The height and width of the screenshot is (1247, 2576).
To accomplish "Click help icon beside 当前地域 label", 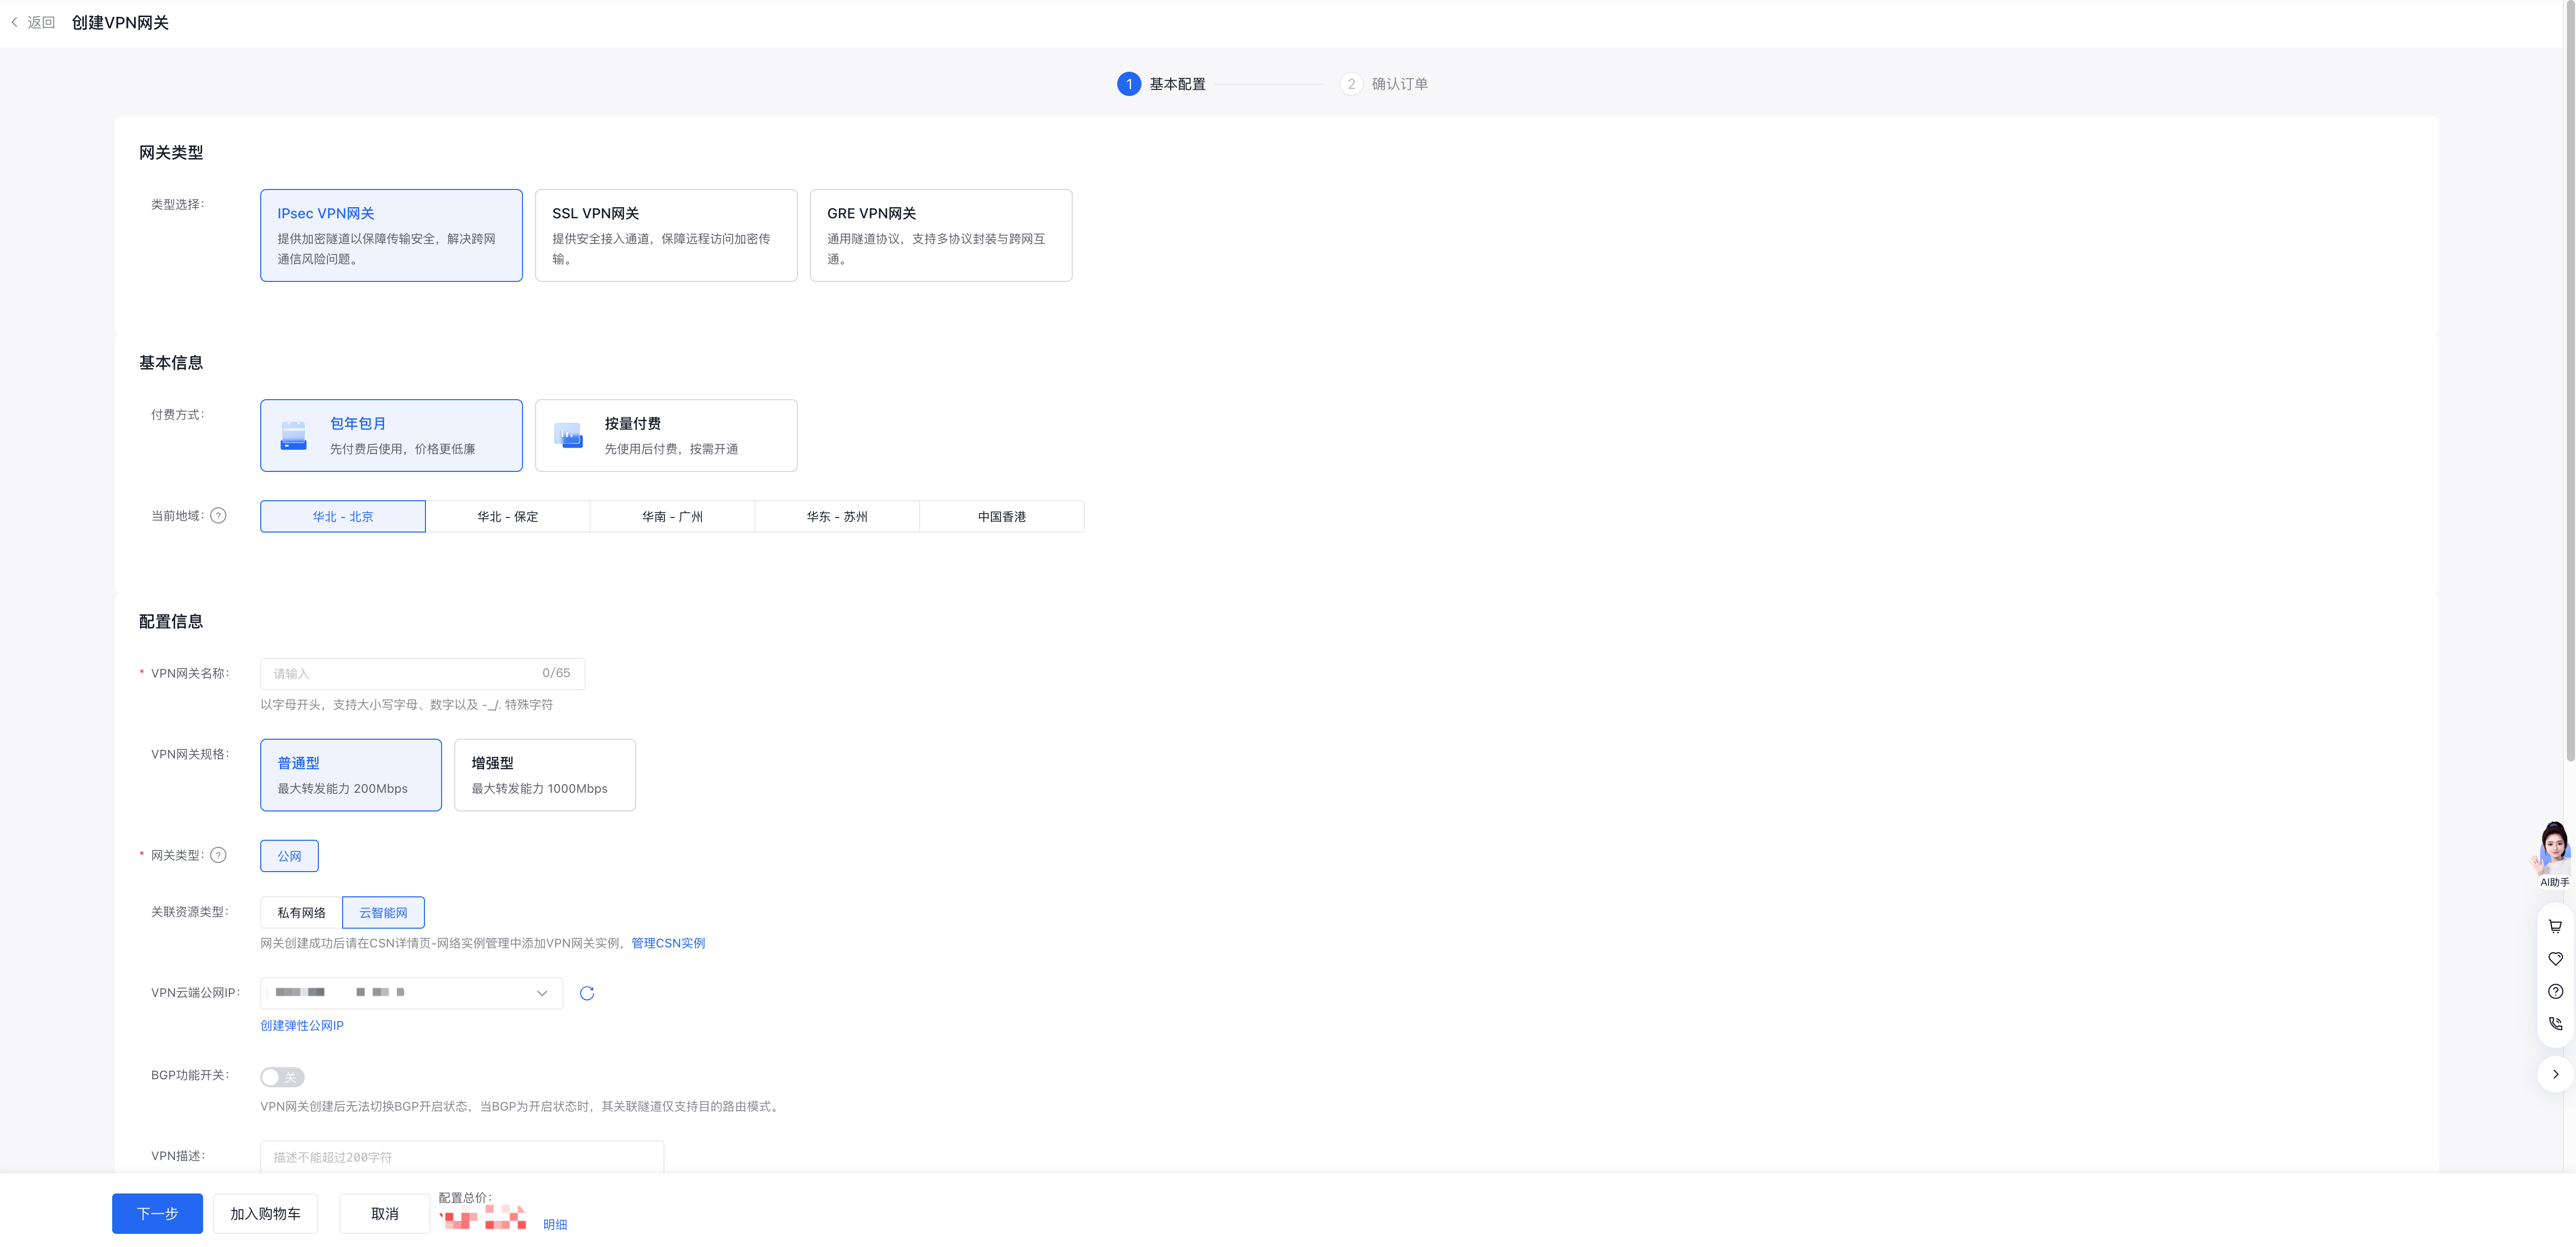I will point(218,516).
